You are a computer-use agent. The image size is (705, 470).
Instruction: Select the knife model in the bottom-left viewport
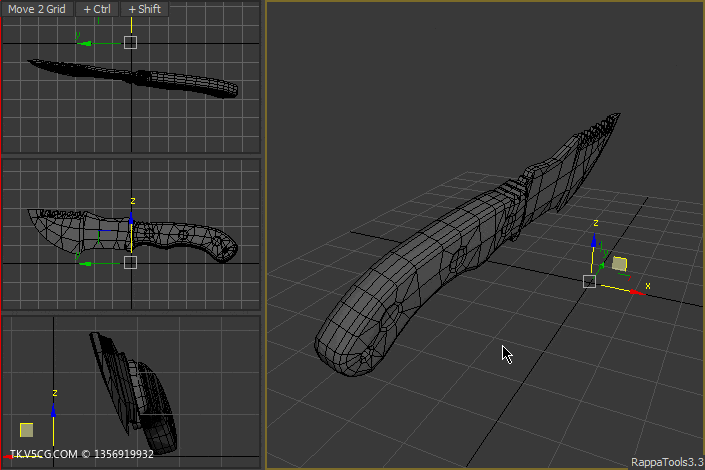click(135, 392)
